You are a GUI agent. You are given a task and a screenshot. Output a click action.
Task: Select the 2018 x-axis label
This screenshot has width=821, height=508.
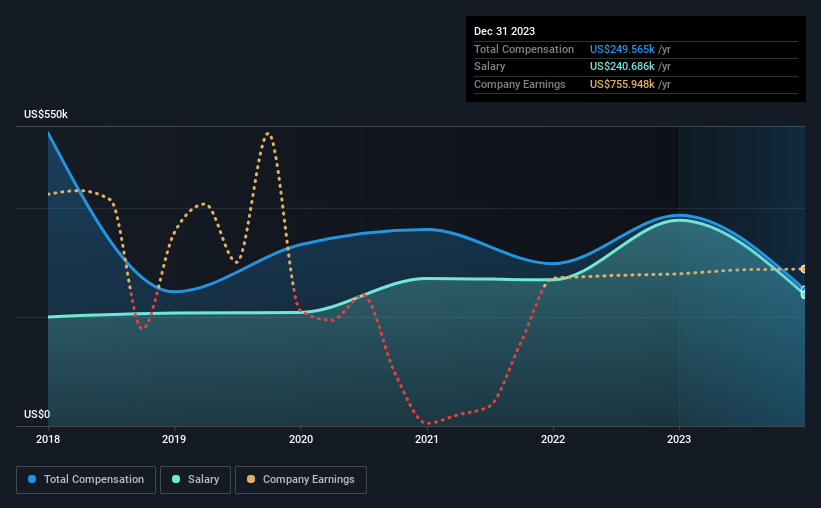(x=48, y=439)
